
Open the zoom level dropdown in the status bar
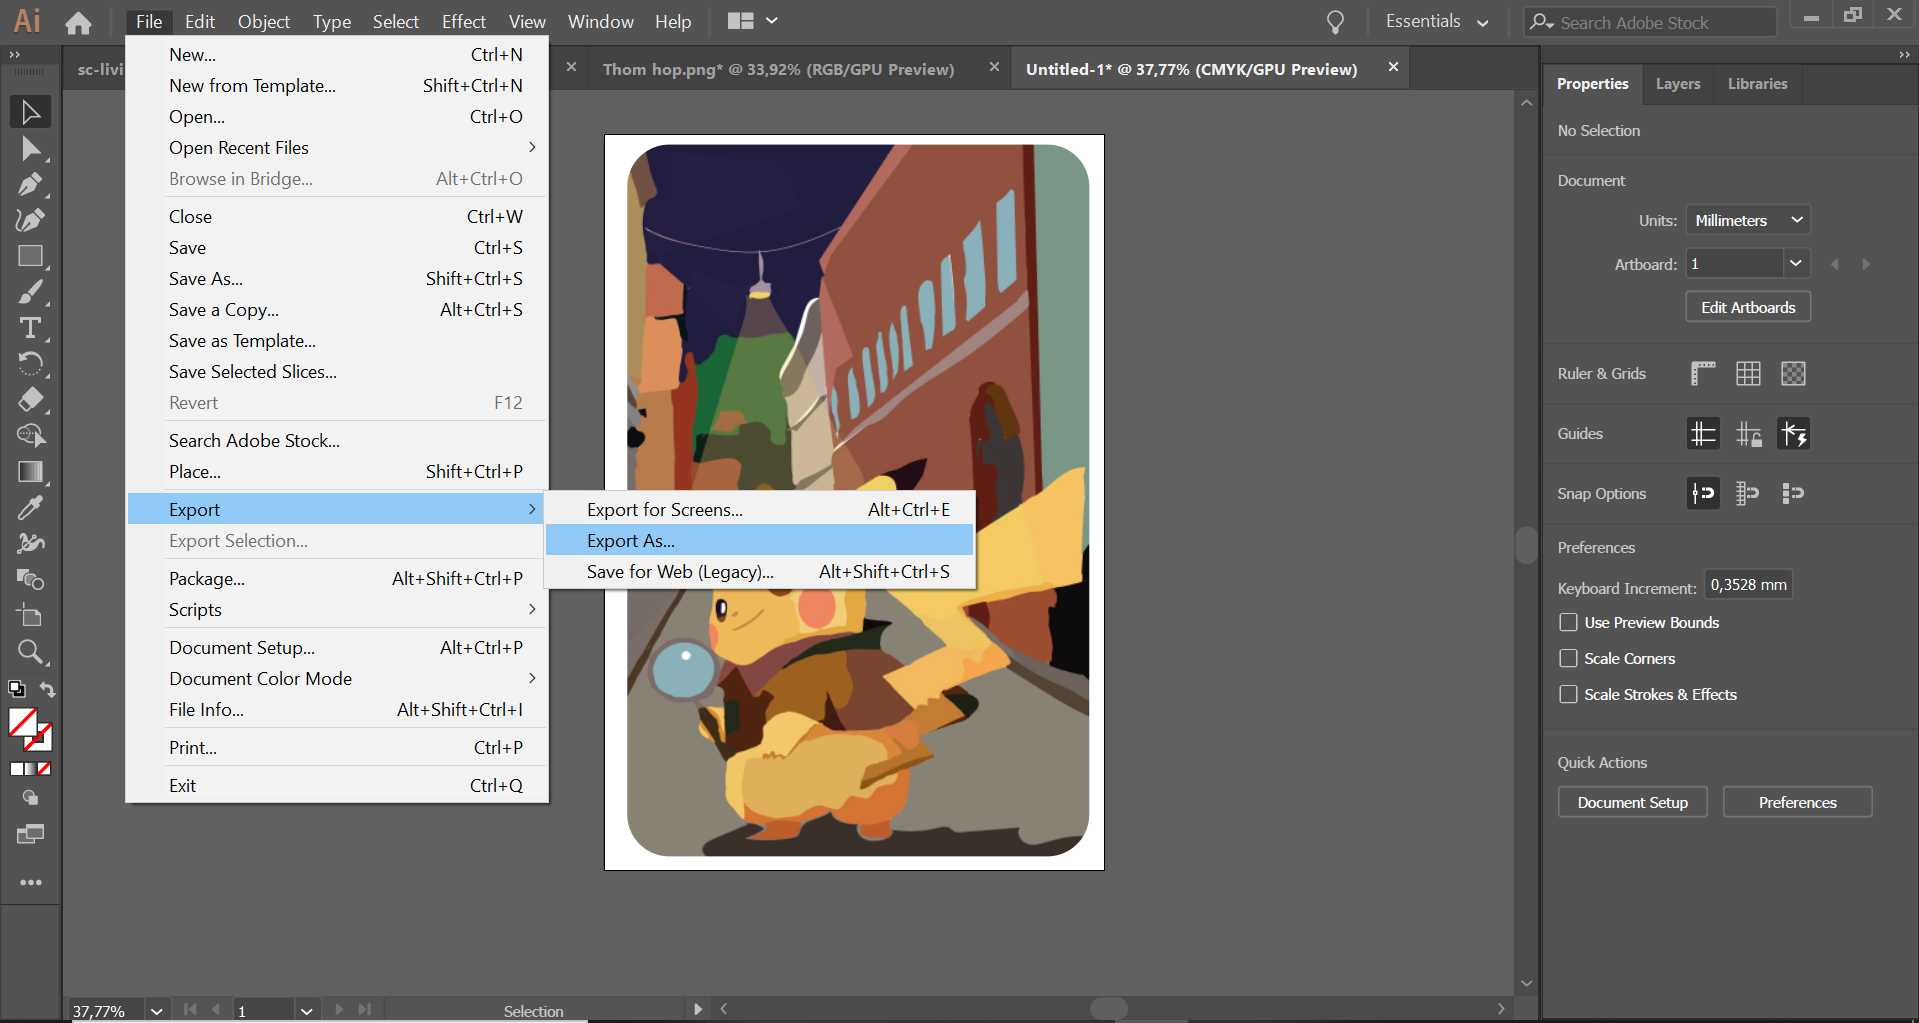pos(156,1011)
